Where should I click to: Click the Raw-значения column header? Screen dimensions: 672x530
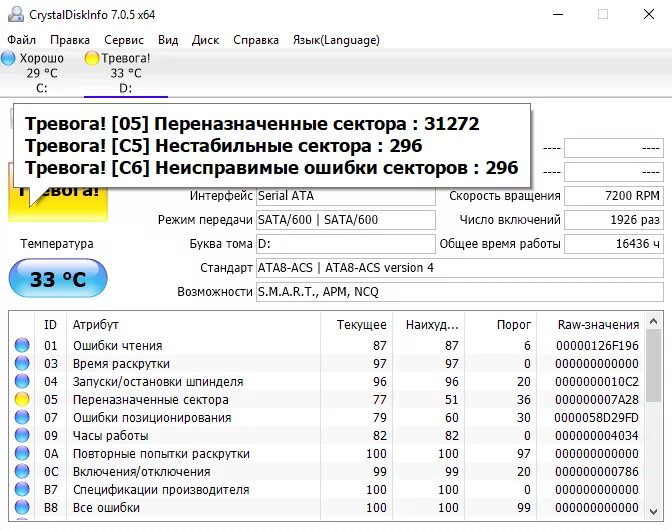click(591, 325)
